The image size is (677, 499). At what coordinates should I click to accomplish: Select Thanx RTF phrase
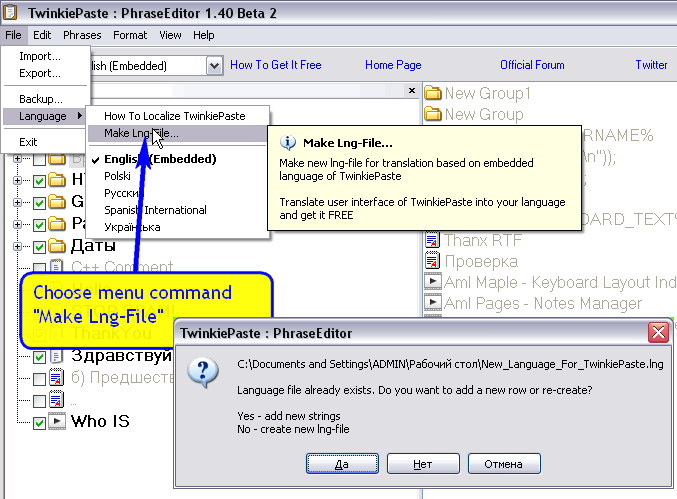tap(483, 240)
